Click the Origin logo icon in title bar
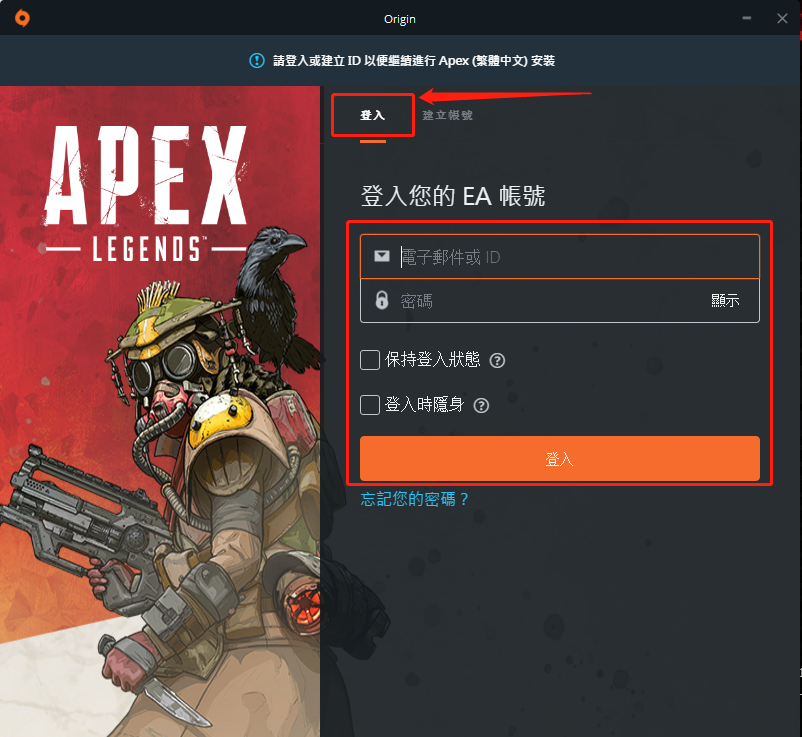802x737 pixels. [22, 18]
